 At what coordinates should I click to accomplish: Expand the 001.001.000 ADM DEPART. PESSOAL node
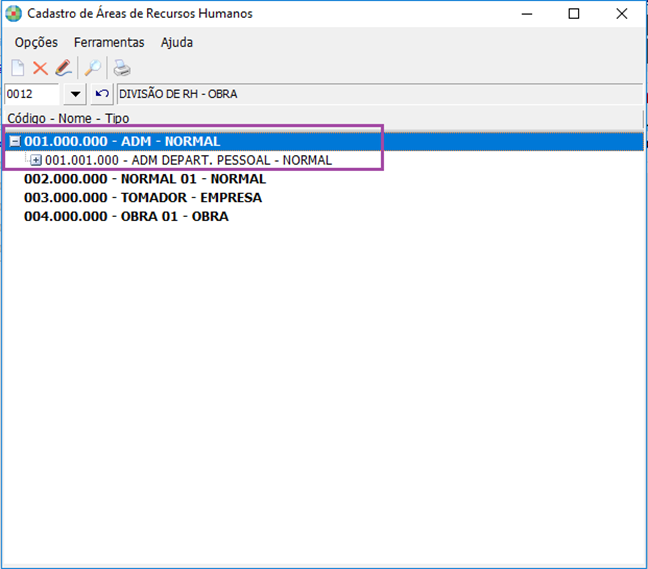(x=36, y=160)
